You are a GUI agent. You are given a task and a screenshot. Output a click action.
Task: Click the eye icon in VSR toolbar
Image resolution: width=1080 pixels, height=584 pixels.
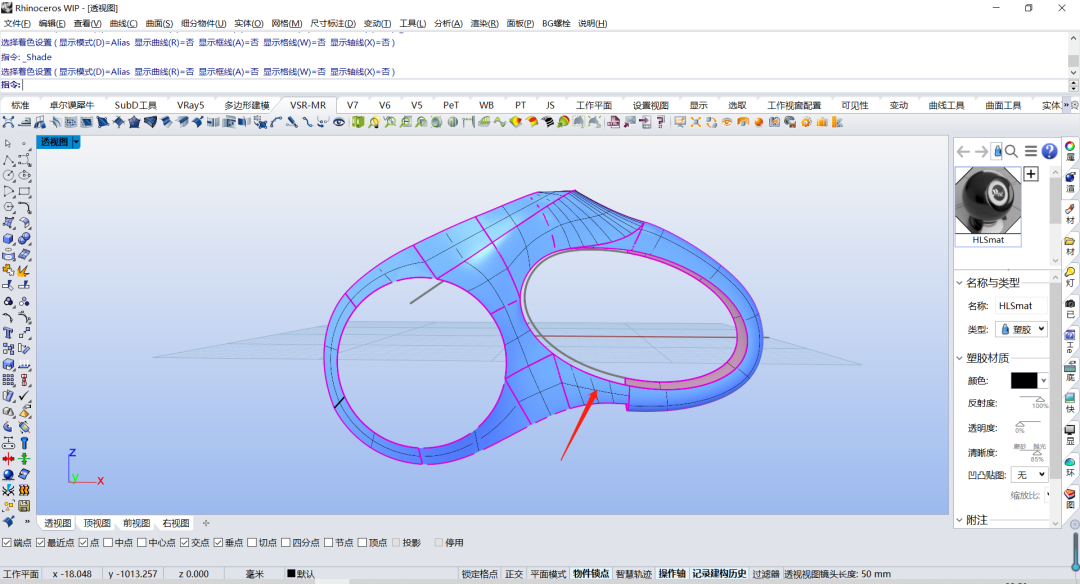coord(339,122)
